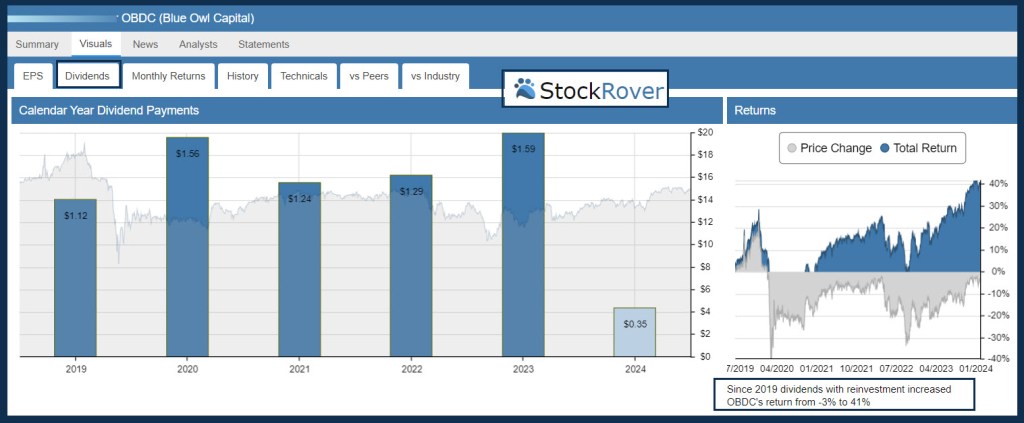Click the 2019 dividend bar showing $1.12
This screenshot has width=1024, height=423.
pos(75,277)
